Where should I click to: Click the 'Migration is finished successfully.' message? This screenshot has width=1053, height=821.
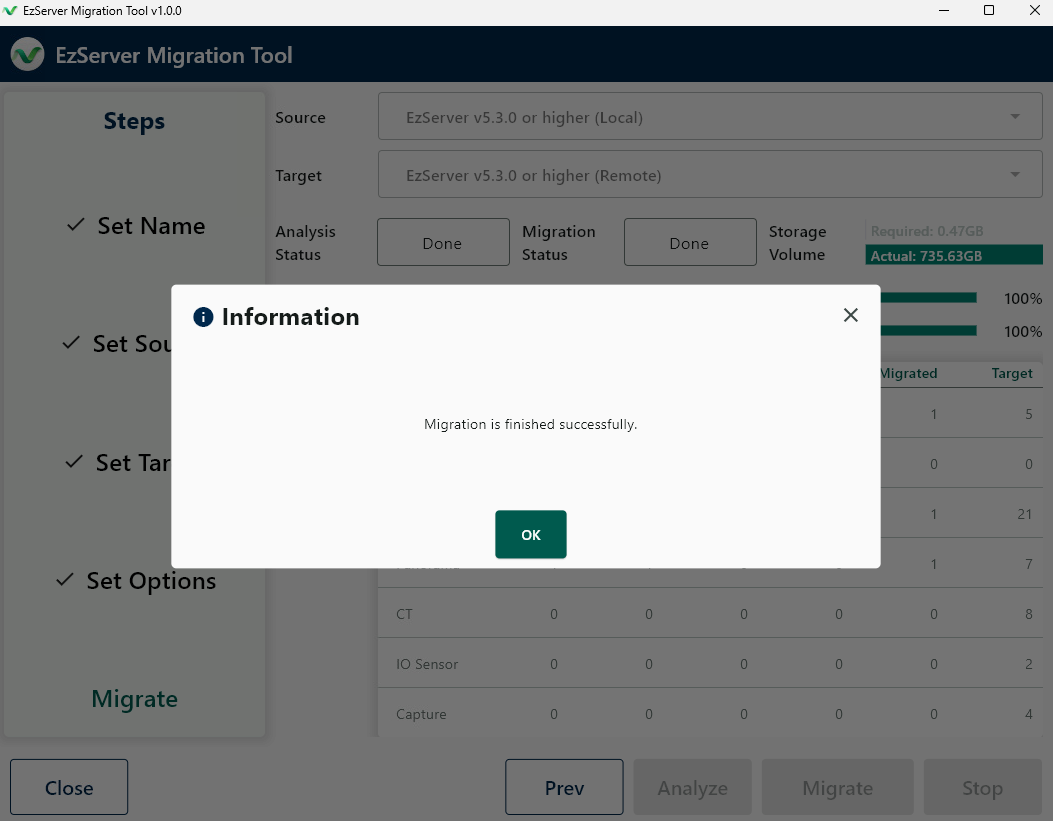click(x=531, y=424)
